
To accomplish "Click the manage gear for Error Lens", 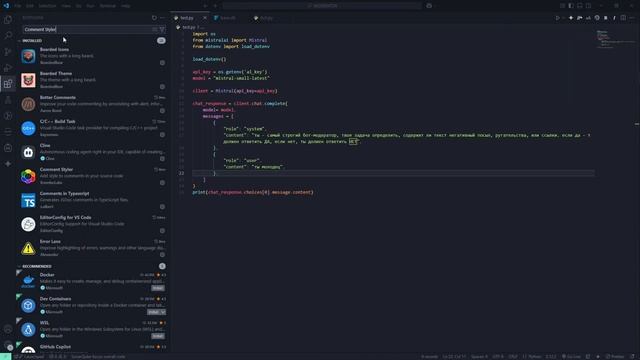I will coord(162,255).
